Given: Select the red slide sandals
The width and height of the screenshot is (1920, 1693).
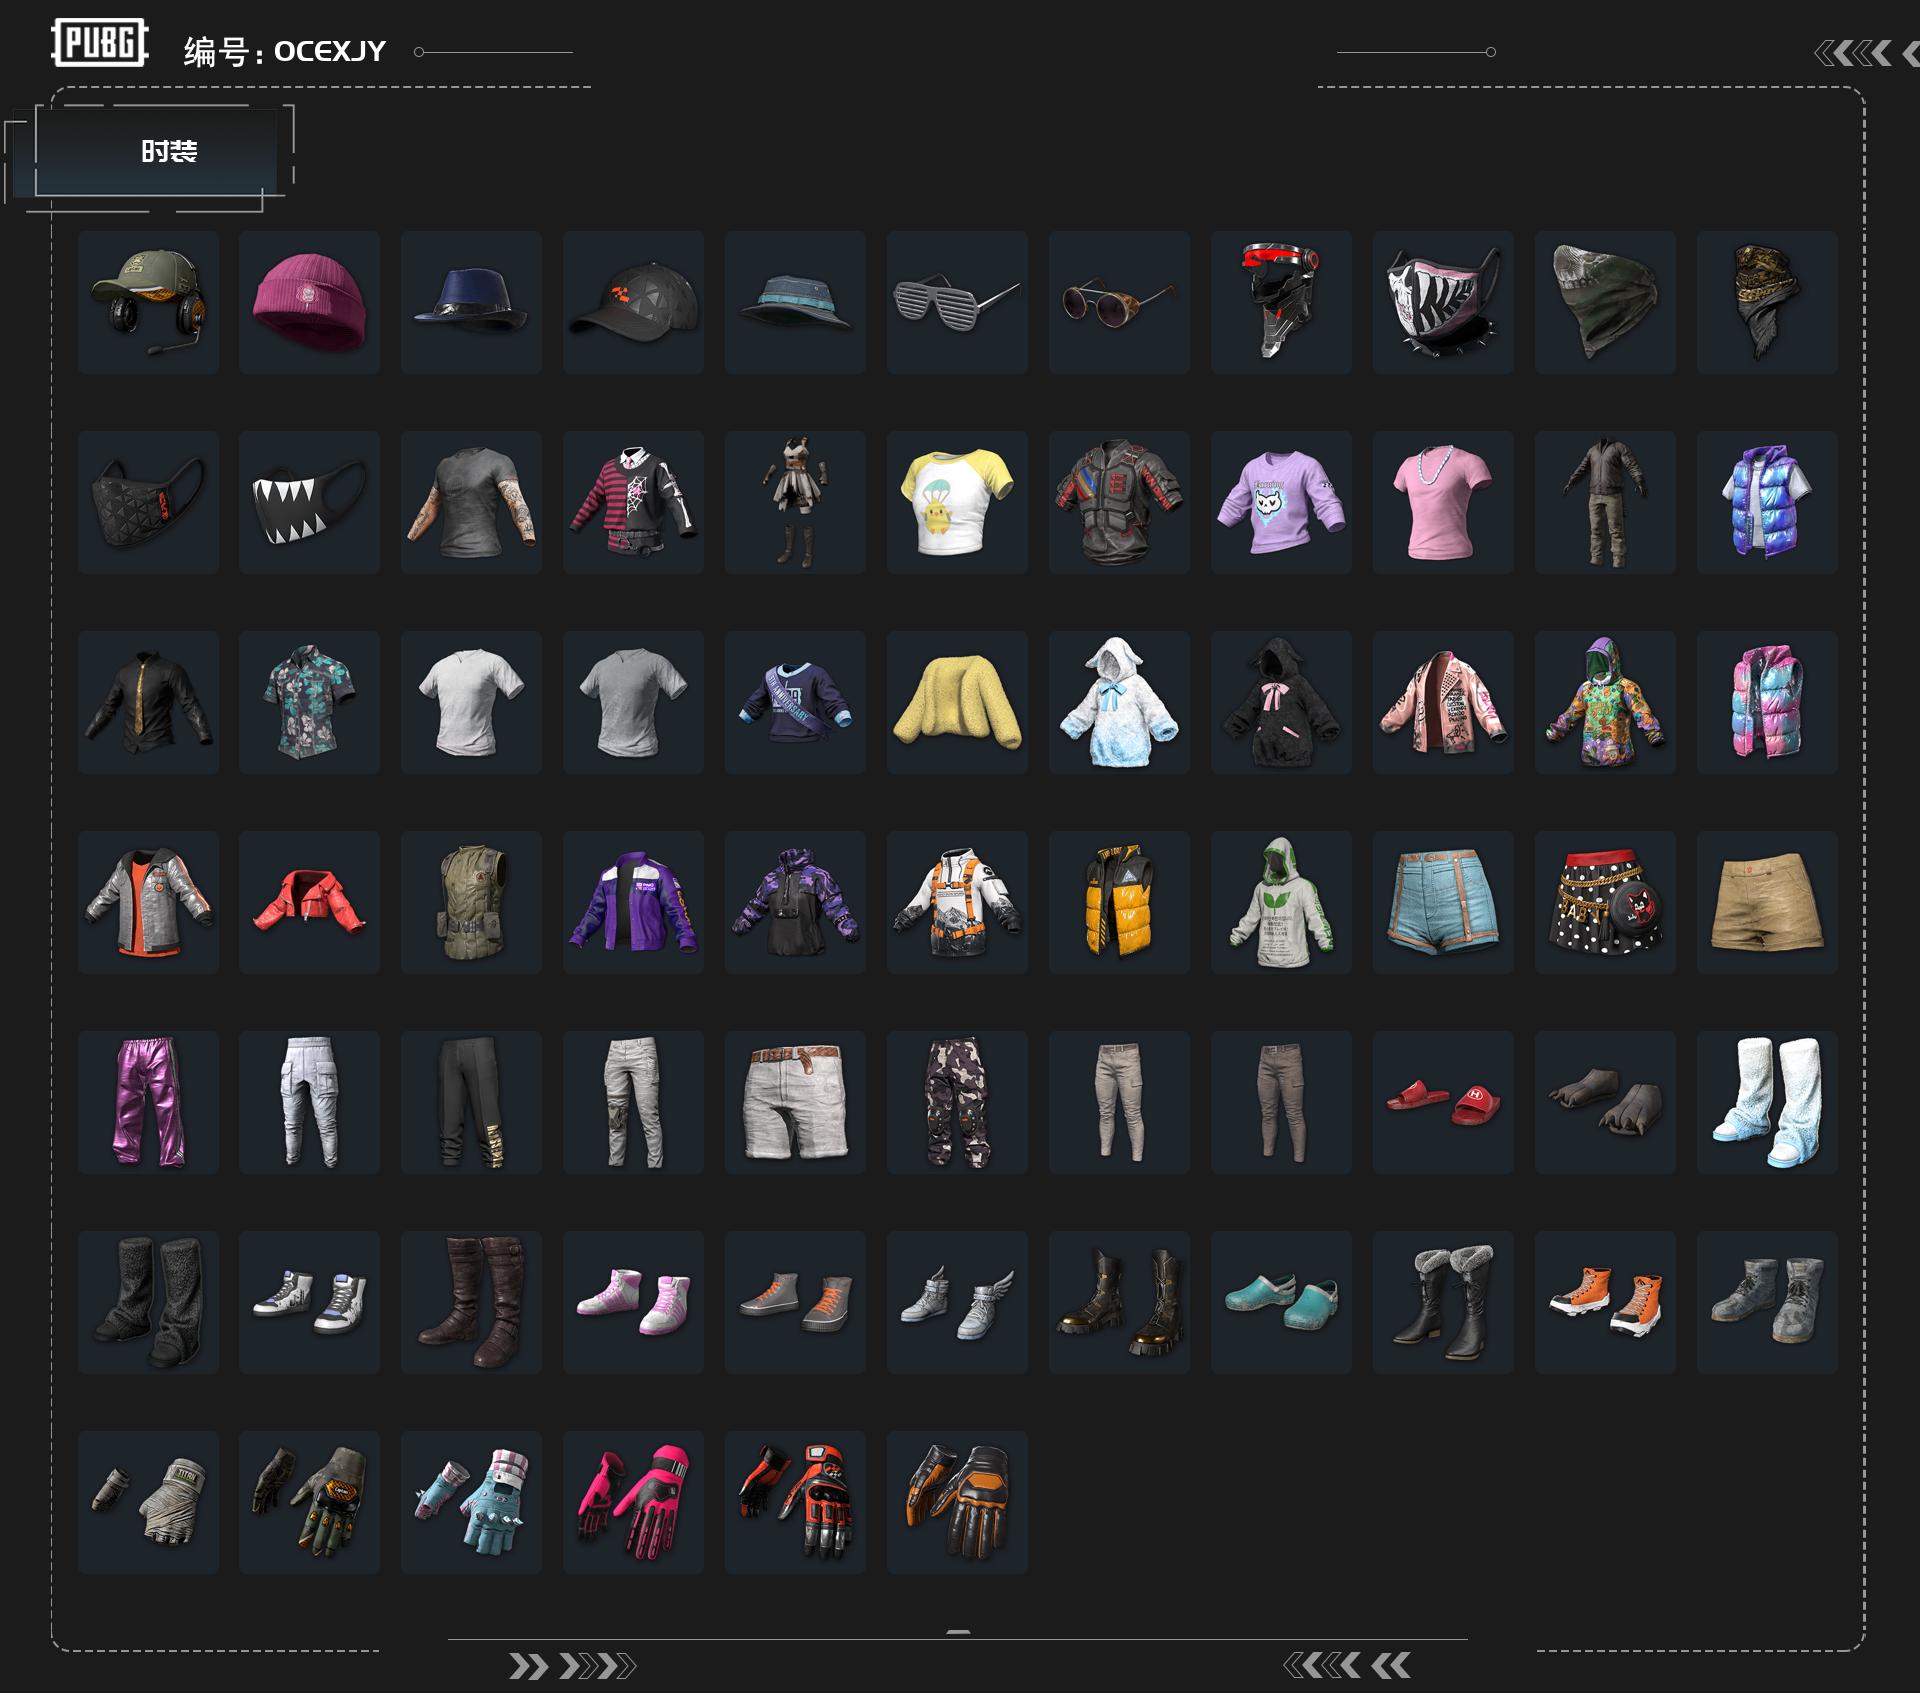Looking at the screenshot, I should pos(1444,1103).
